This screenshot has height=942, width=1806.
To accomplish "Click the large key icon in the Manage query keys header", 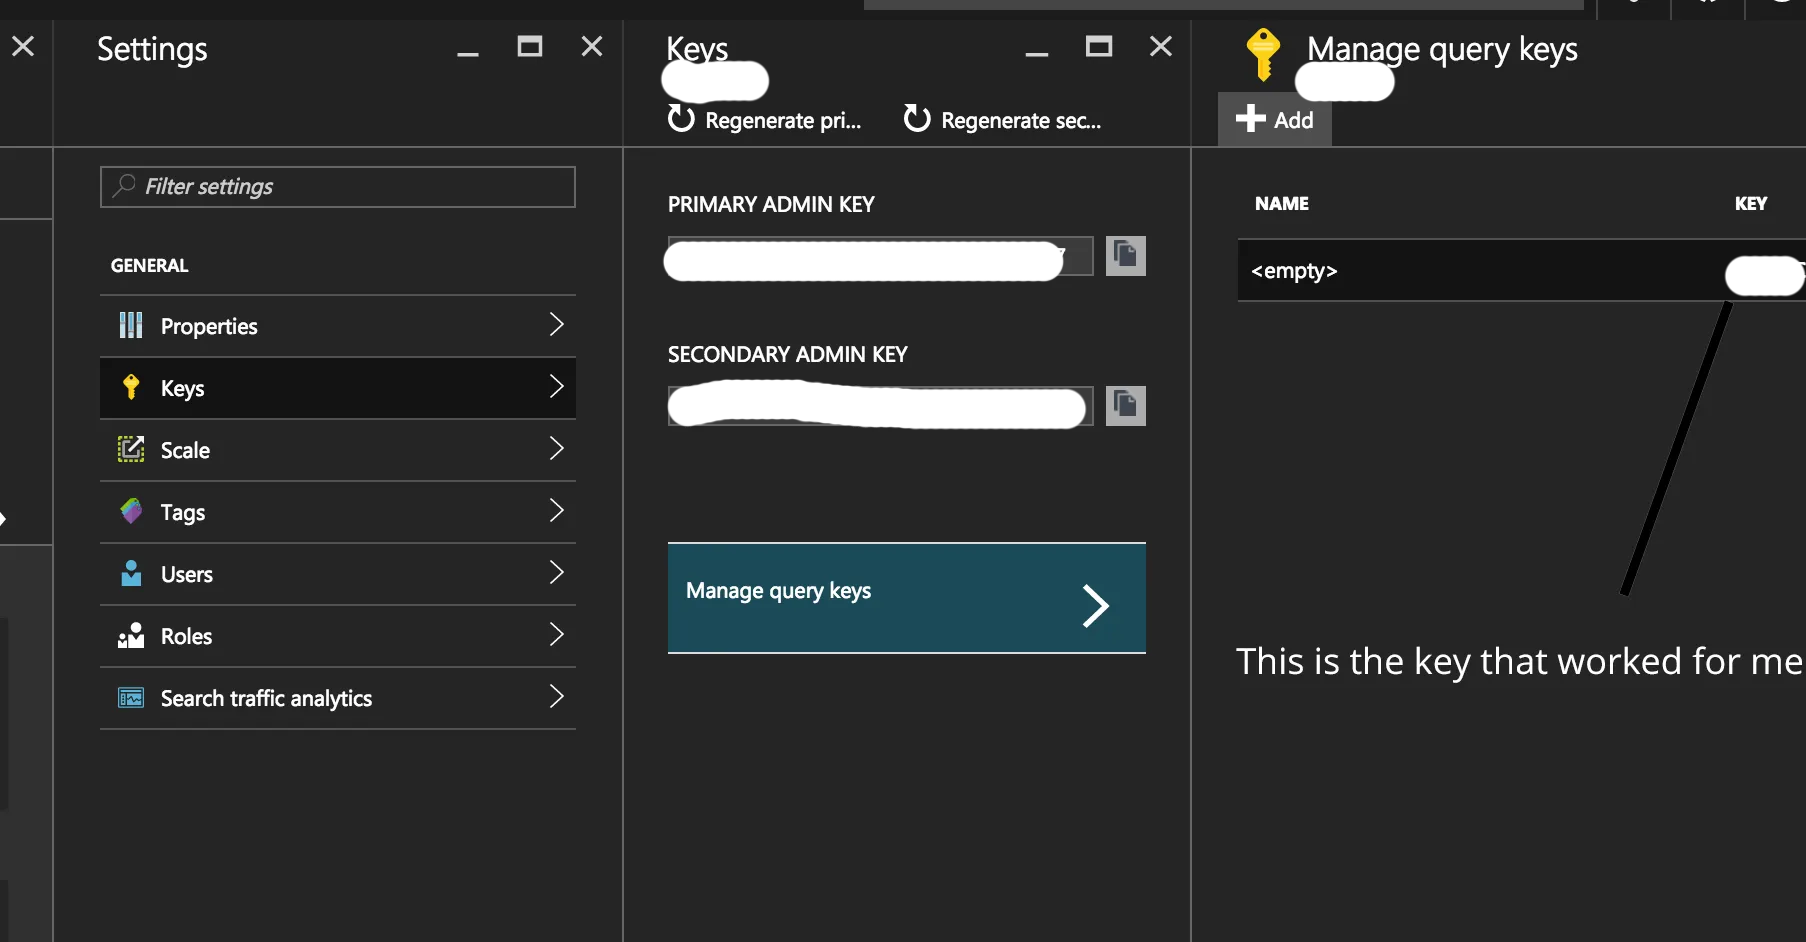I will point(1263,53).
